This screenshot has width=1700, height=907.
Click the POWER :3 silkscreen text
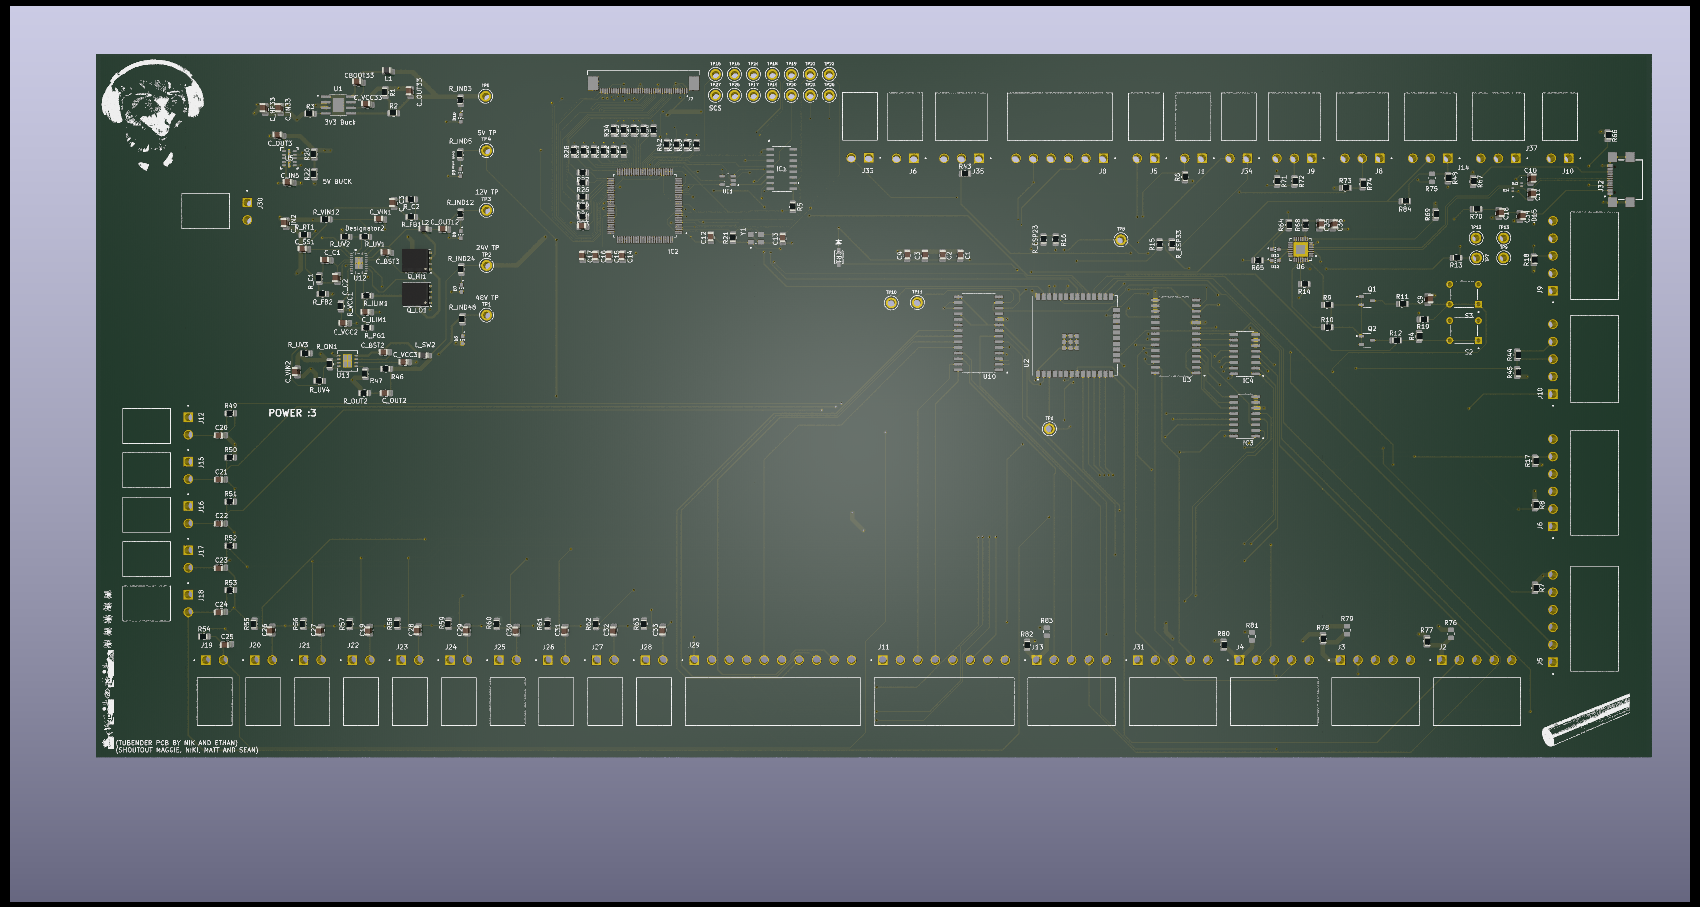coord(292,413)
